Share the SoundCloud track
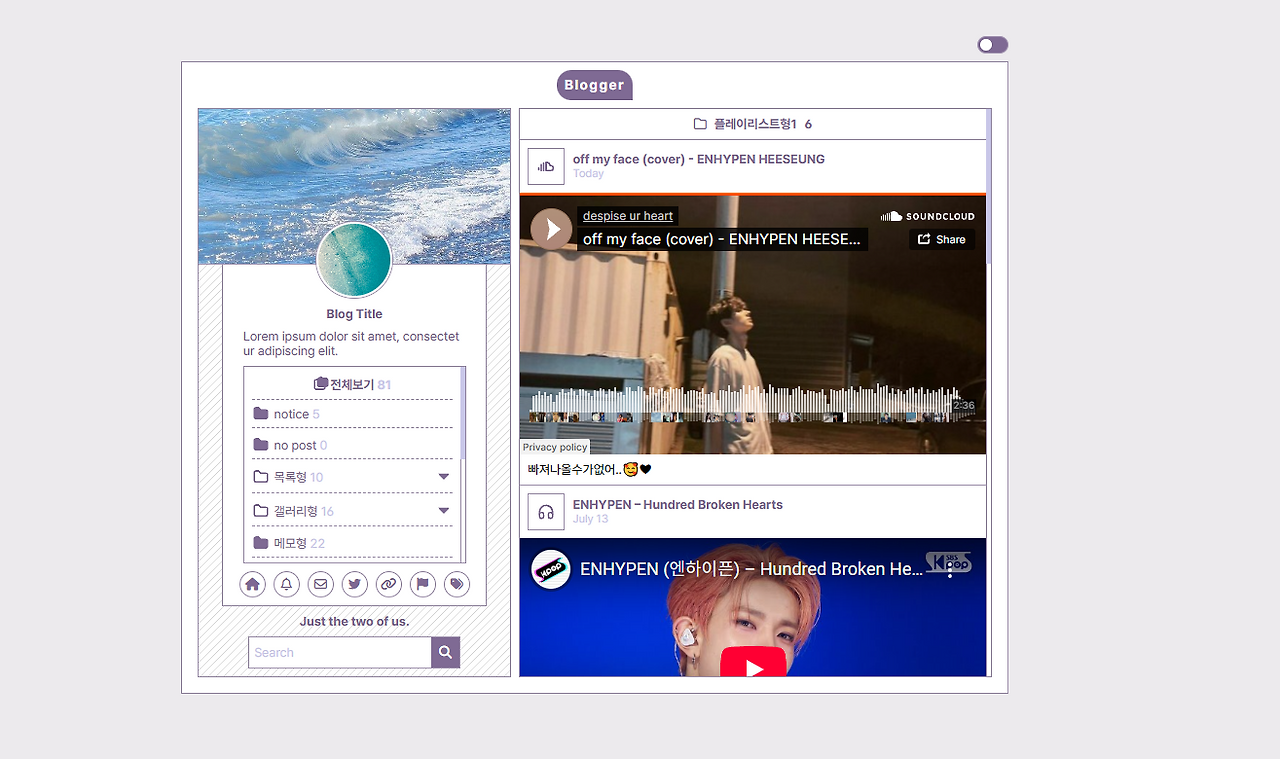This screenshot has height=759, width=1280. pyautogui.click(x=942, y=239)
